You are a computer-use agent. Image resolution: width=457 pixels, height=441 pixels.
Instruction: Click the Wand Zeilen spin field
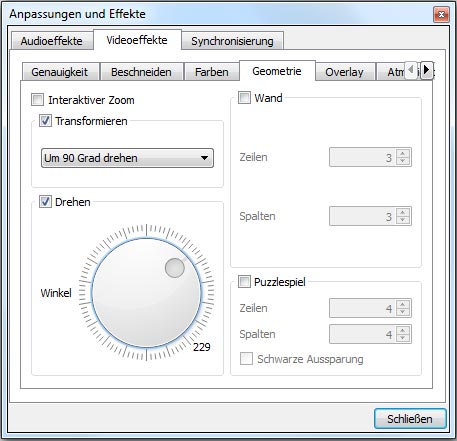370,157
